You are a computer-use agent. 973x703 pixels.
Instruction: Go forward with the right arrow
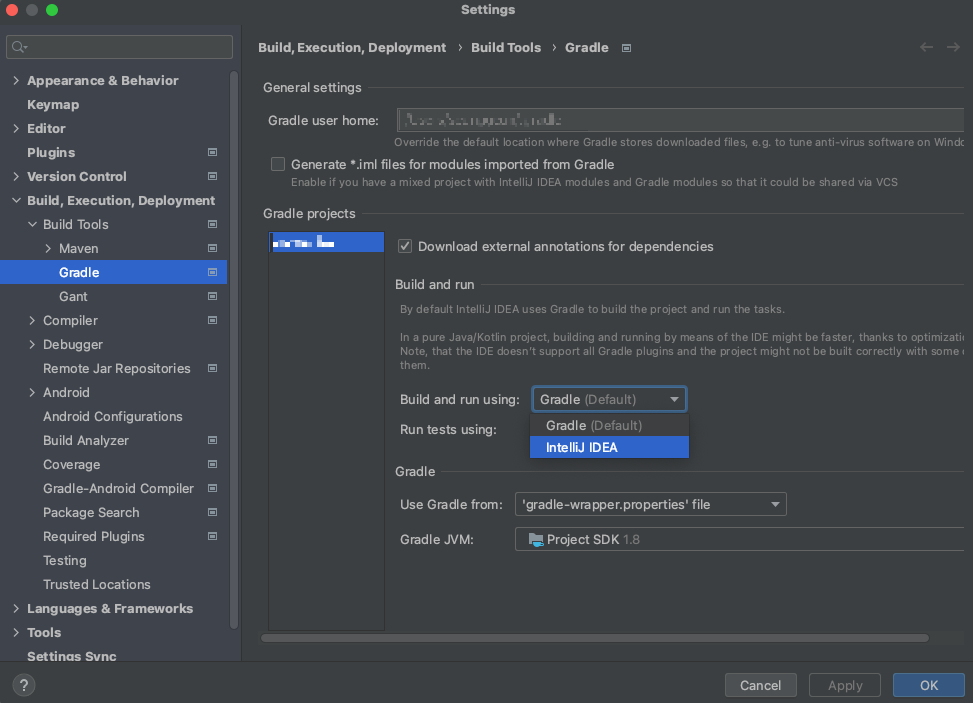click(953, 47)
